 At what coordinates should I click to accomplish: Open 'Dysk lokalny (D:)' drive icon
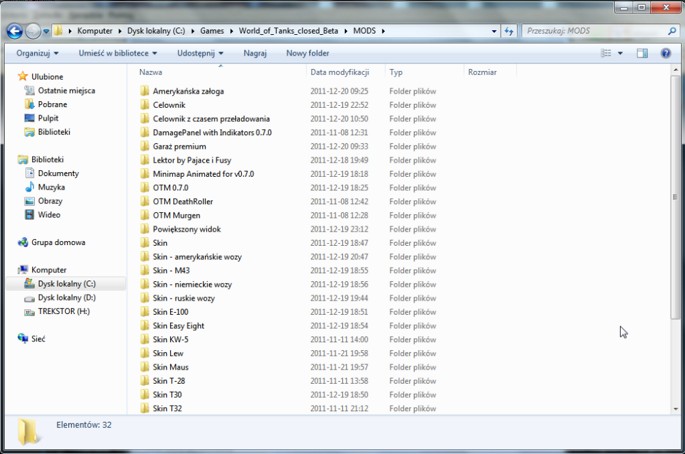29,298
